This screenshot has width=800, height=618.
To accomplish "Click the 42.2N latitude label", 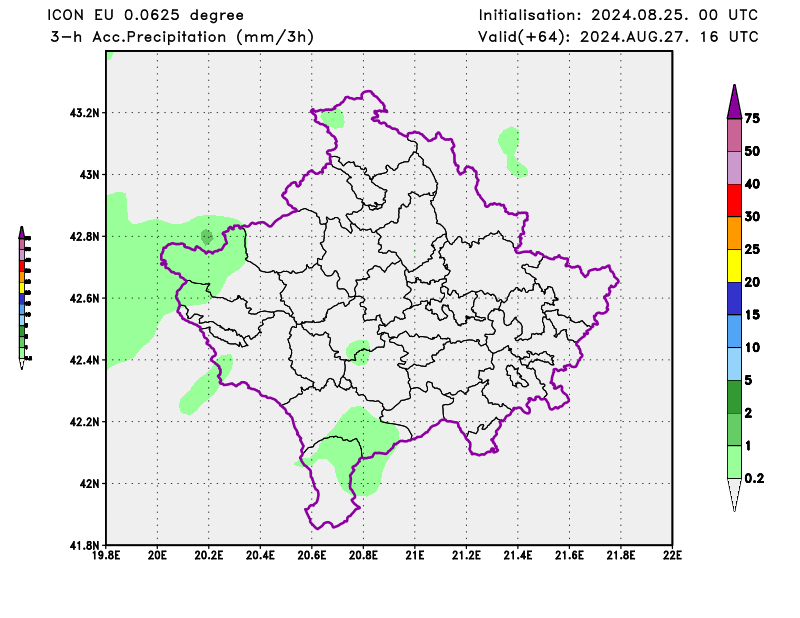I will point(85,422).
